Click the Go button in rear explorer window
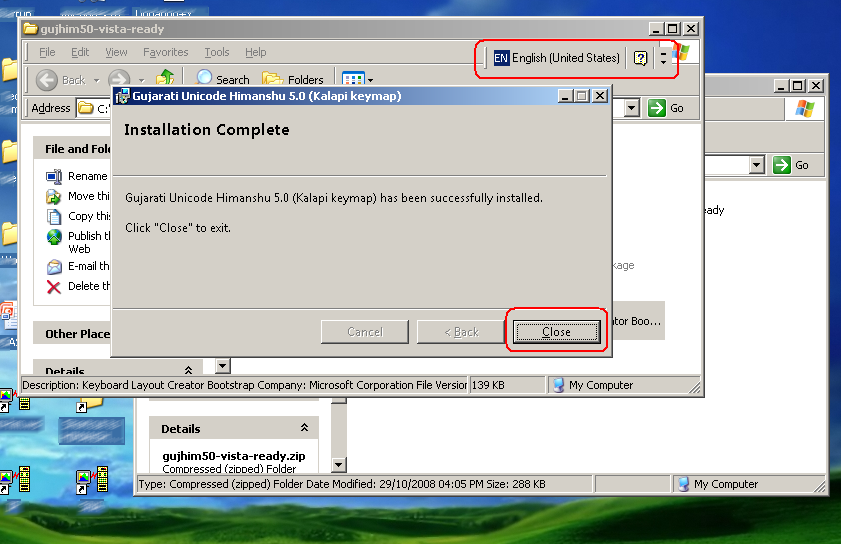The image size is (841, 544). [x=791, y=165]
